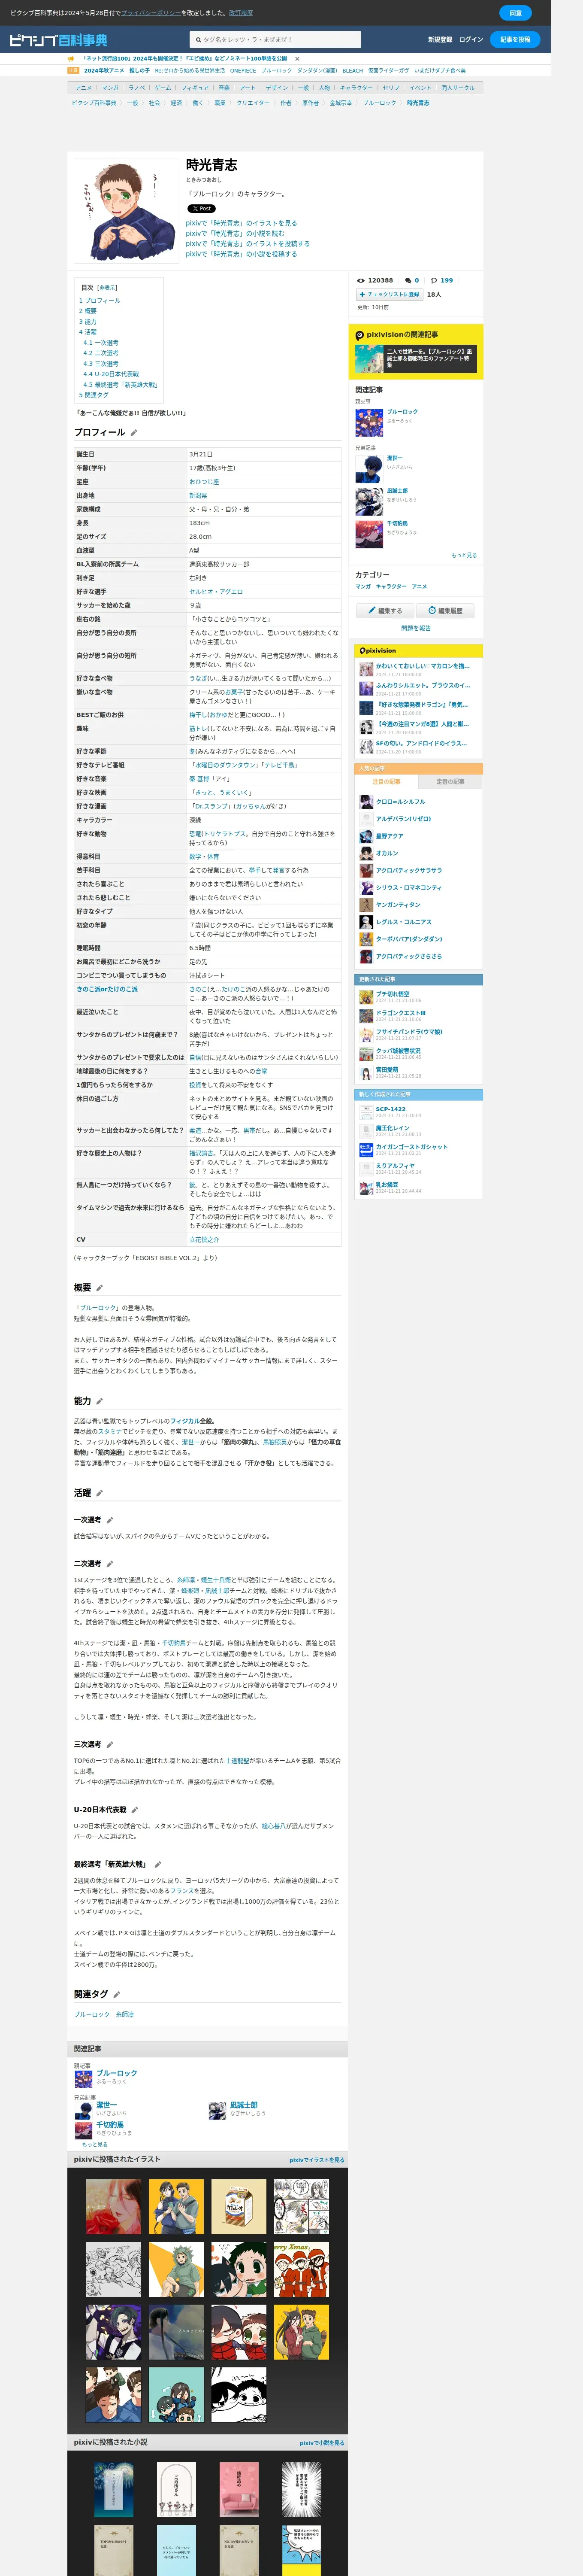Image resolution: width=583 pixels, height=2576 pixels.
Task: Open the milk carton illustration thumbnail
Action: coord(239,2208)
